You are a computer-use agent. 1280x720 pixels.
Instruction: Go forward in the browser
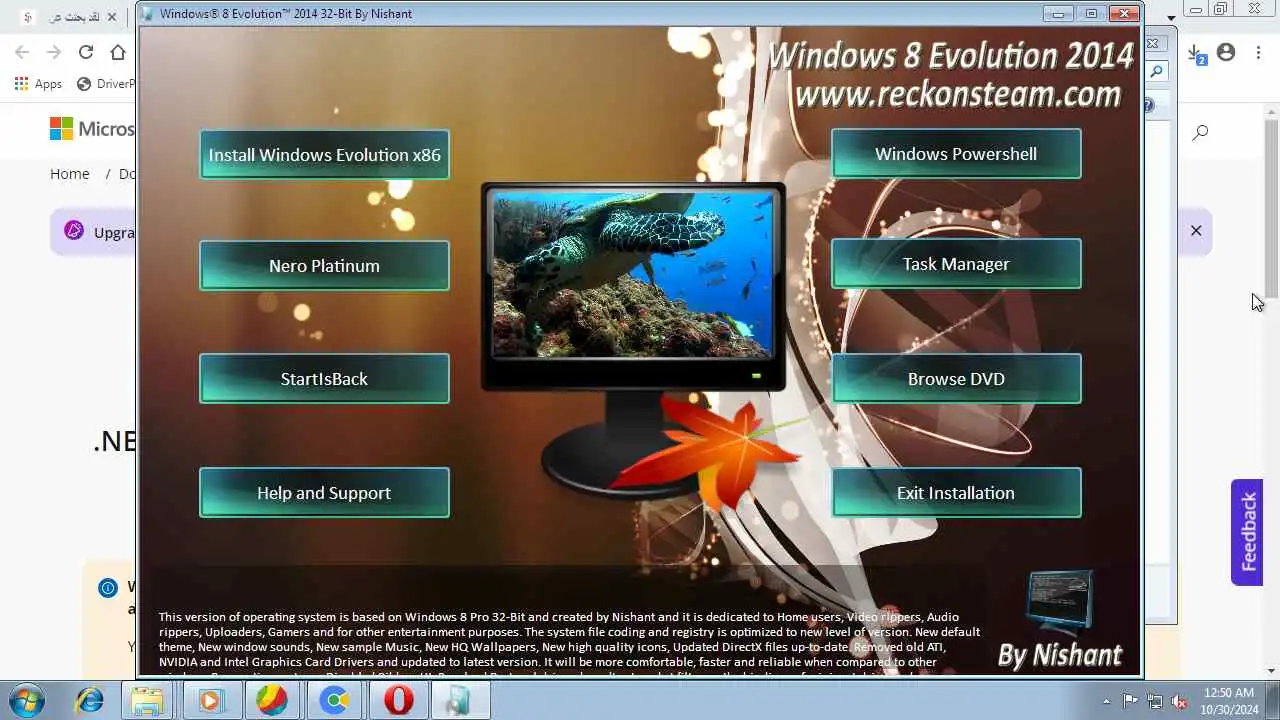(54, 52)
